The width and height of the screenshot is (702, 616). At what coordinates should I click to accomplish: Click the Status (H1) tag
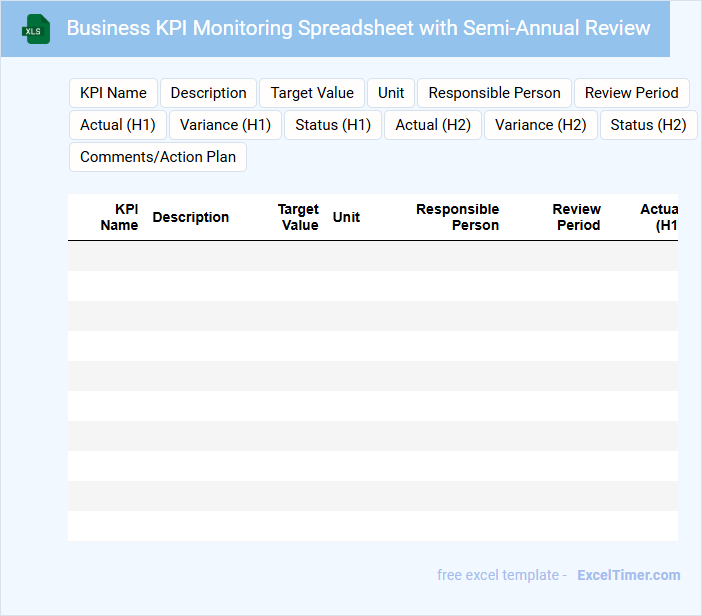(333, 125)
